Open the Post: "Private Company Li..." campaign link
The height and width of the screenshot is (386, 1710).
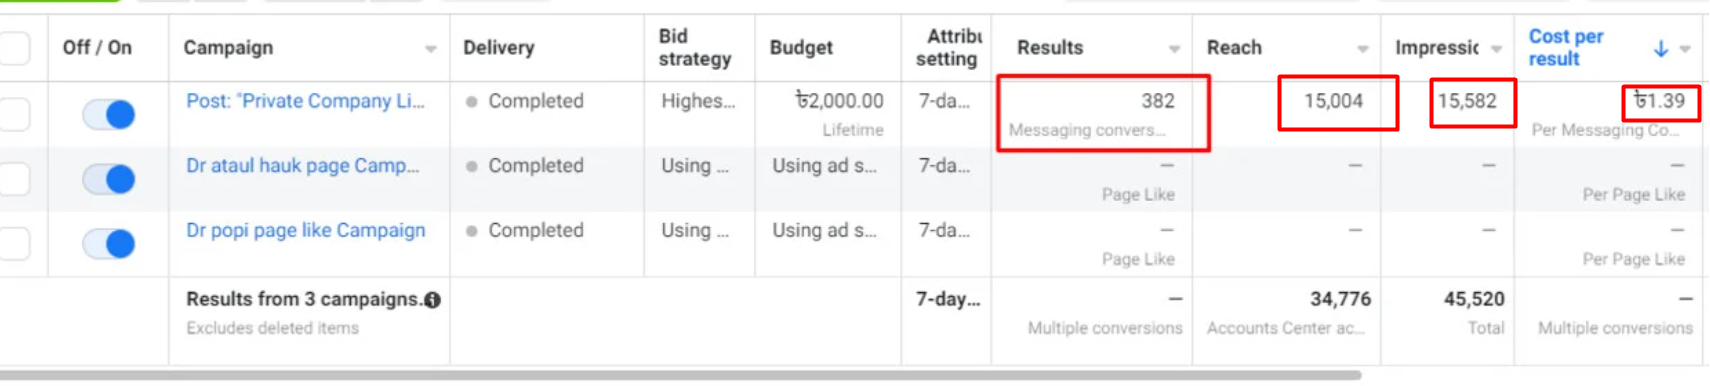(305, 101)
